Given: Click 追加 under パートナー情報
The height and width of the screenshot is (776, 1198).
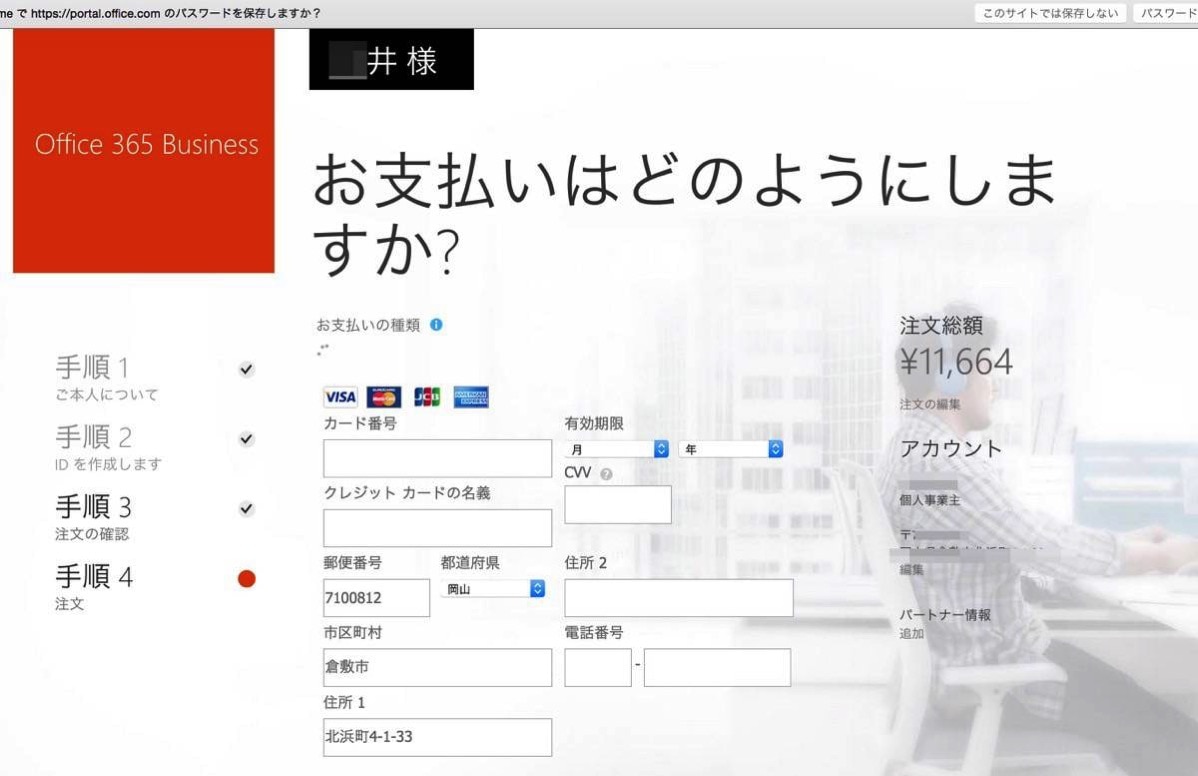Looking at the screenshot, I should (x=911, y=633).
